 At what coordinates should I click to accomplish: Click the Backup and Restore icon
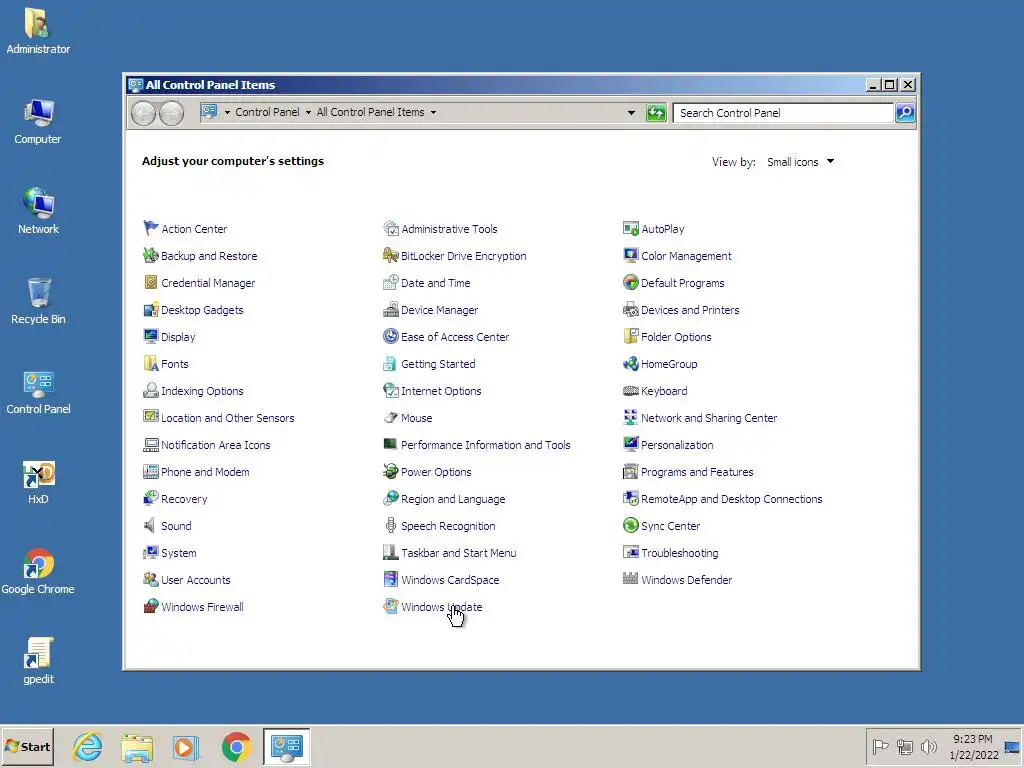[151, 255]
